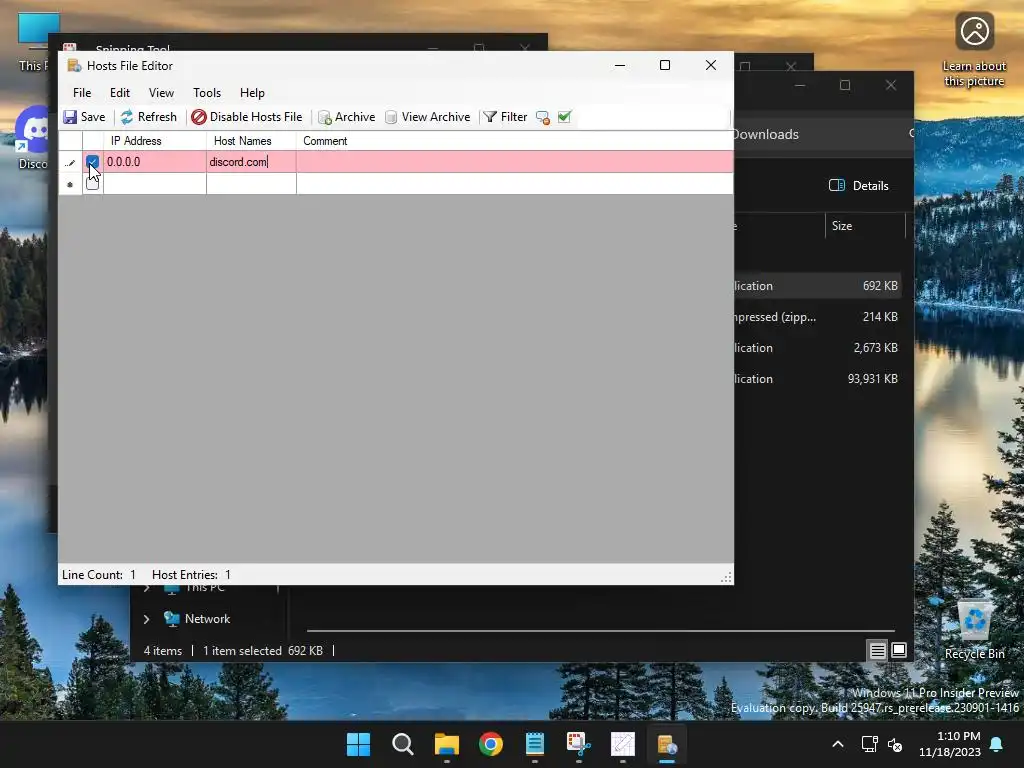1024x768 pixels.
Task: Click the 0.0.0.0 IP address cell
Action: click(x=155, y=162)
